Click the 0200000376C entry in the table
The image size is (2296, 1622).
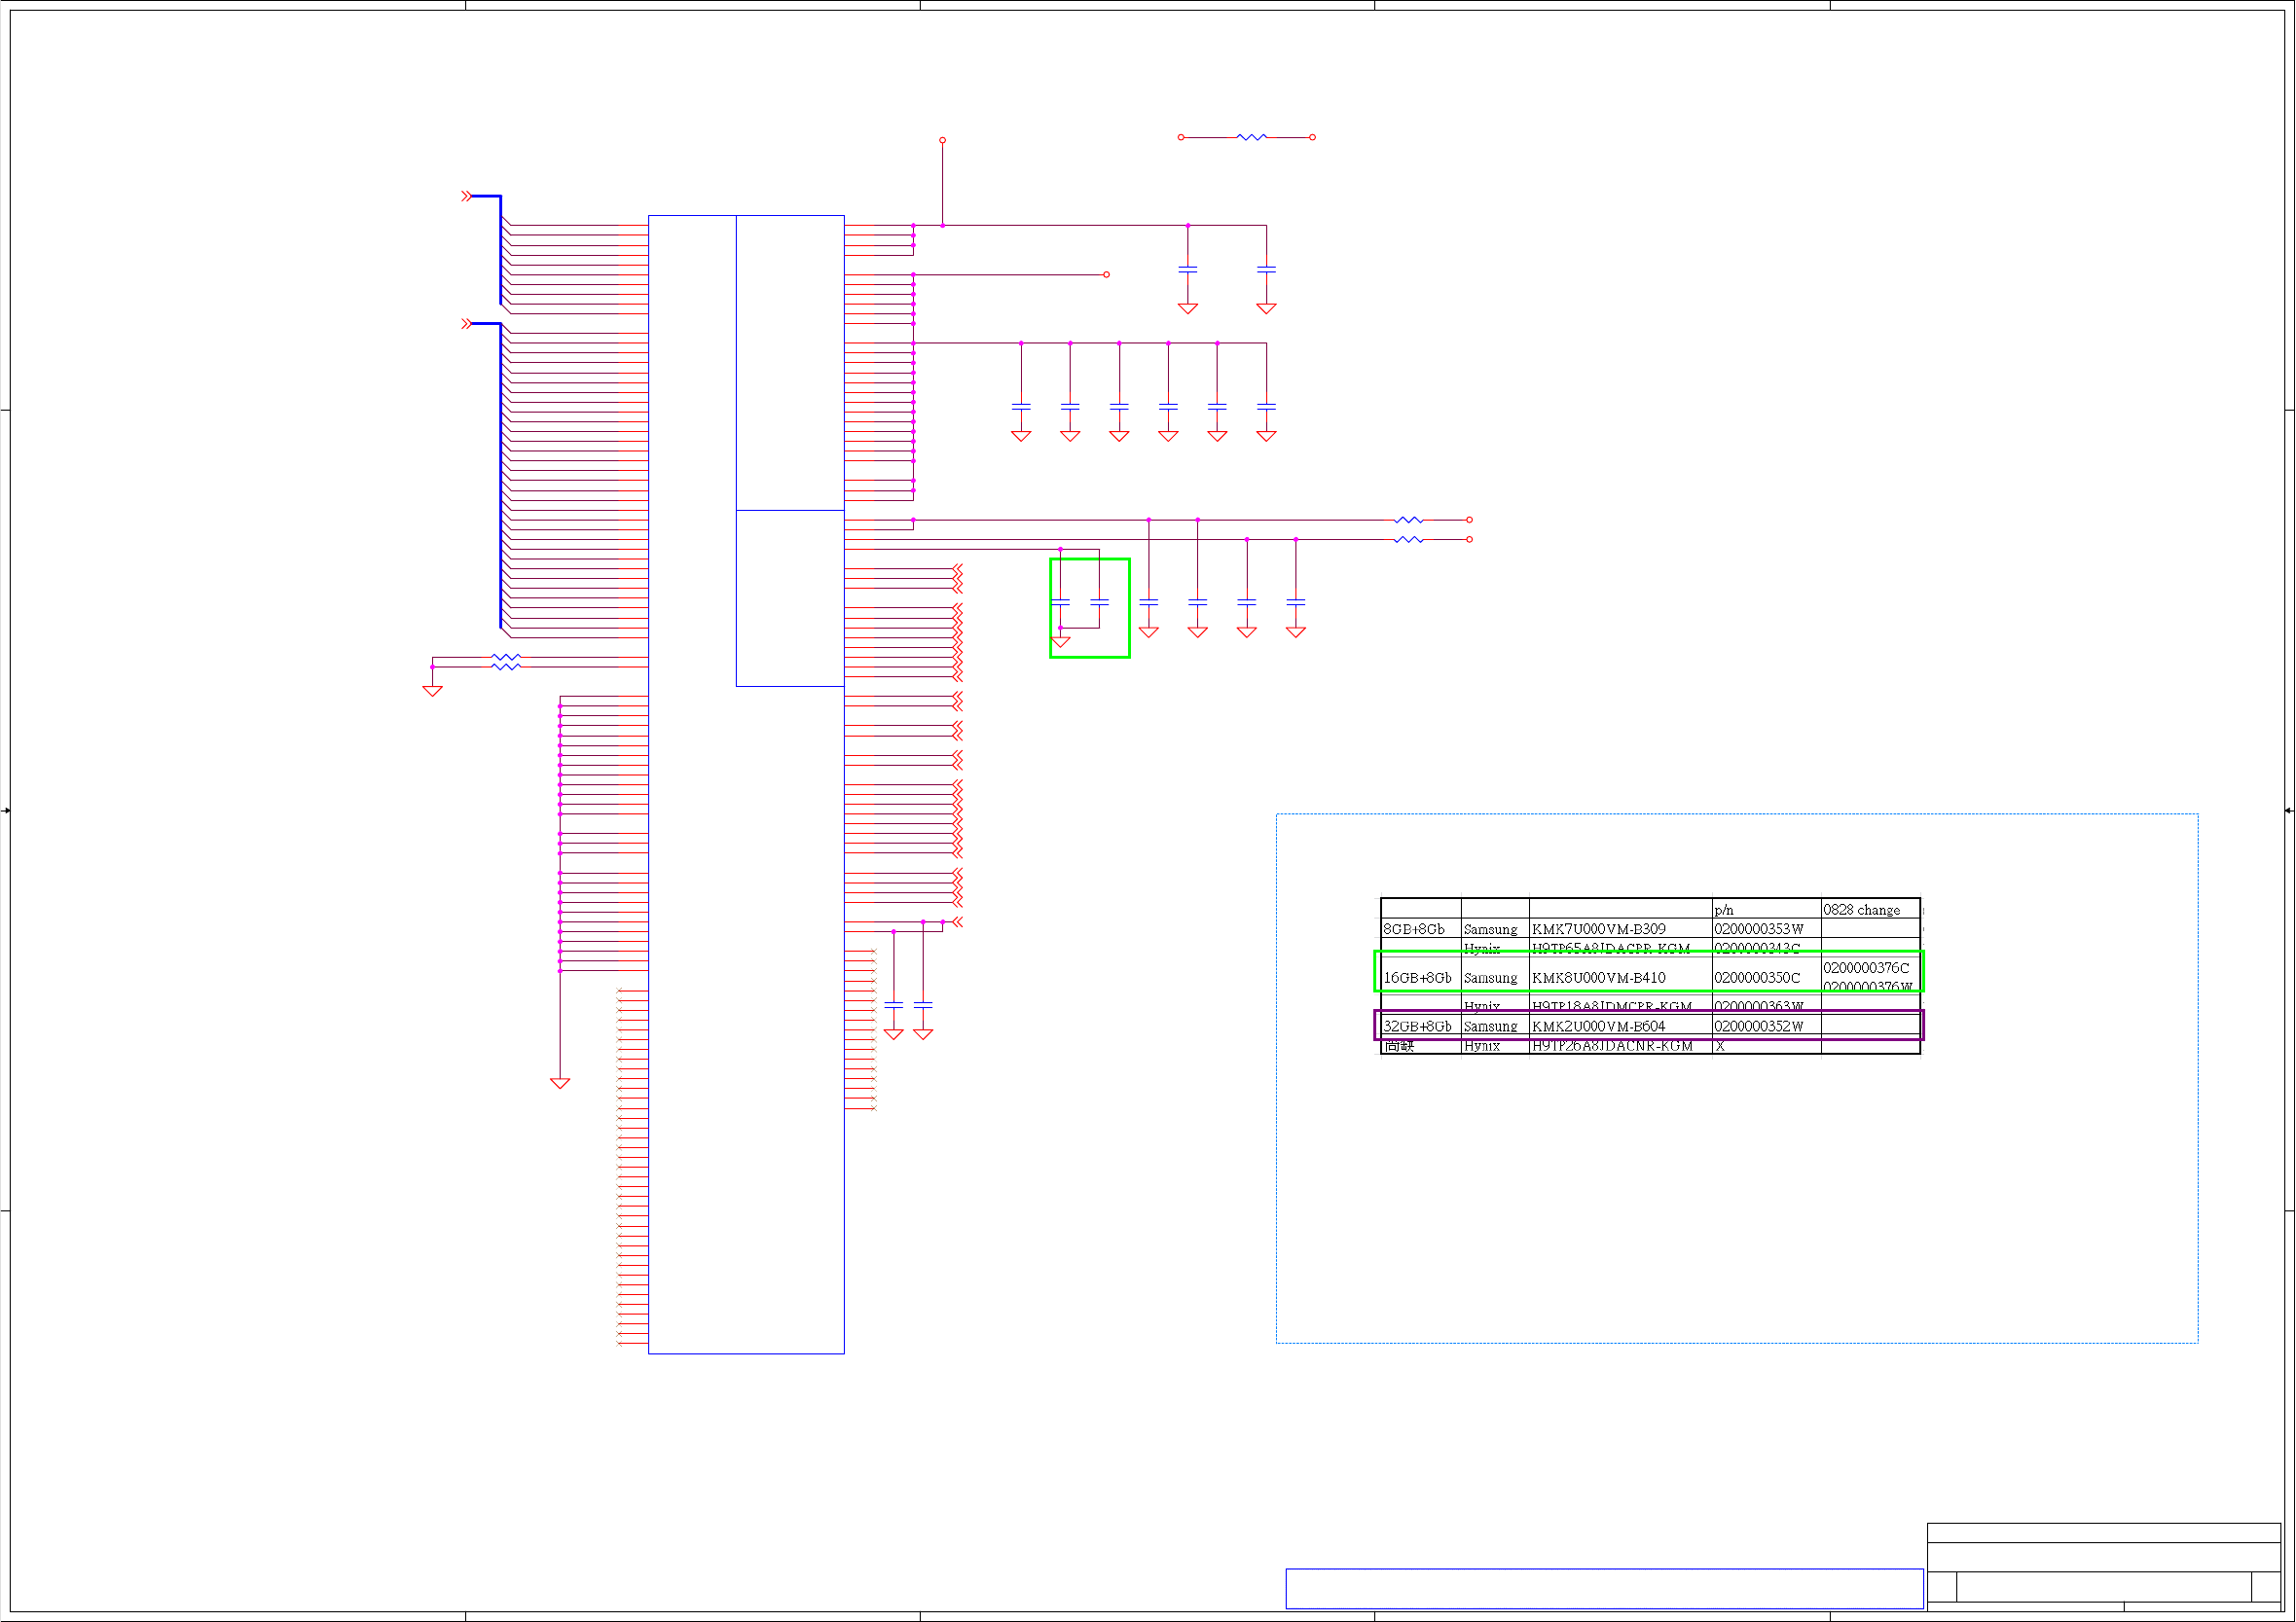[x=1866, y=968]
